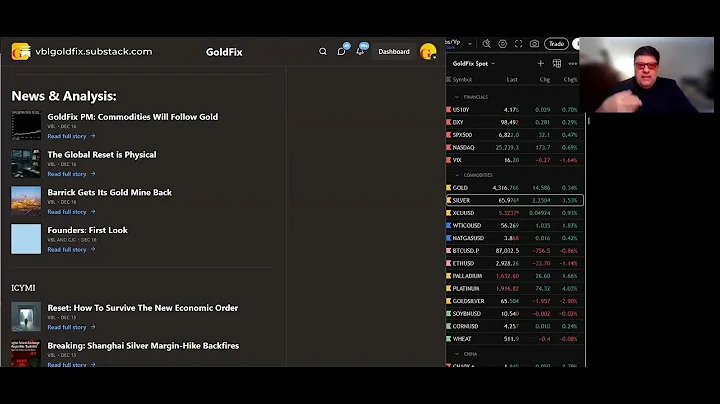
Task: Click the blue flag on NATGASUSD row
Action: 449,238
